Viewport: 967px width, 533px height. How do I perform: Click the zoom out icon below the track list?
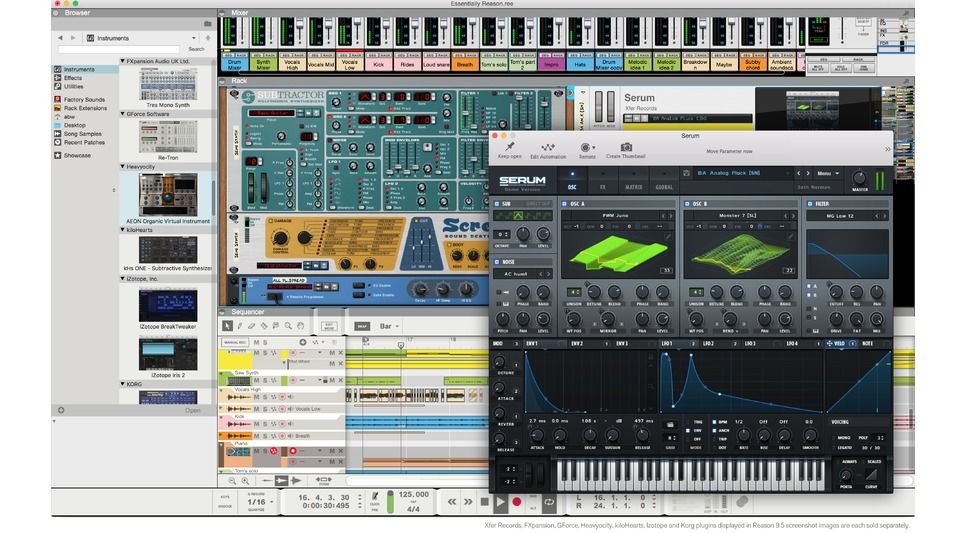[x=232, y=481]
